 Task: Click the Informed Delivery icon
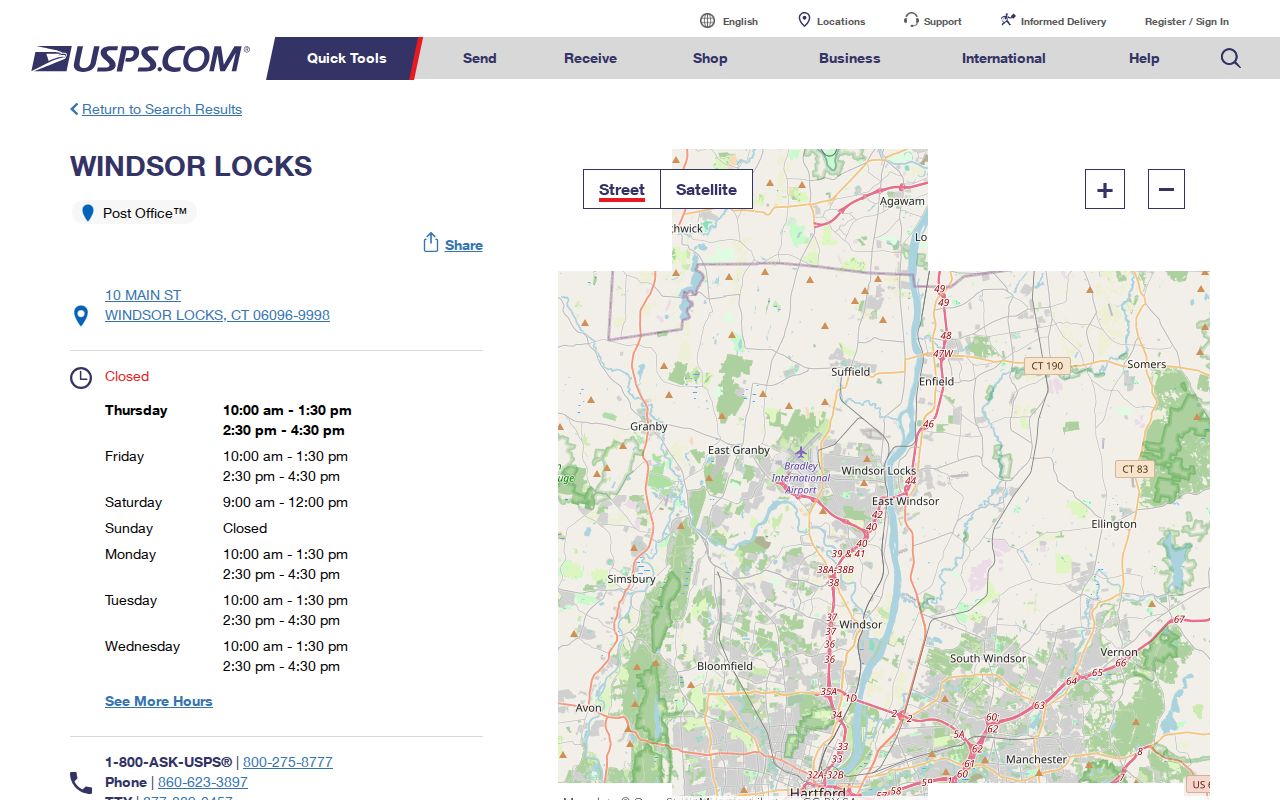(x=1007, y=20)
